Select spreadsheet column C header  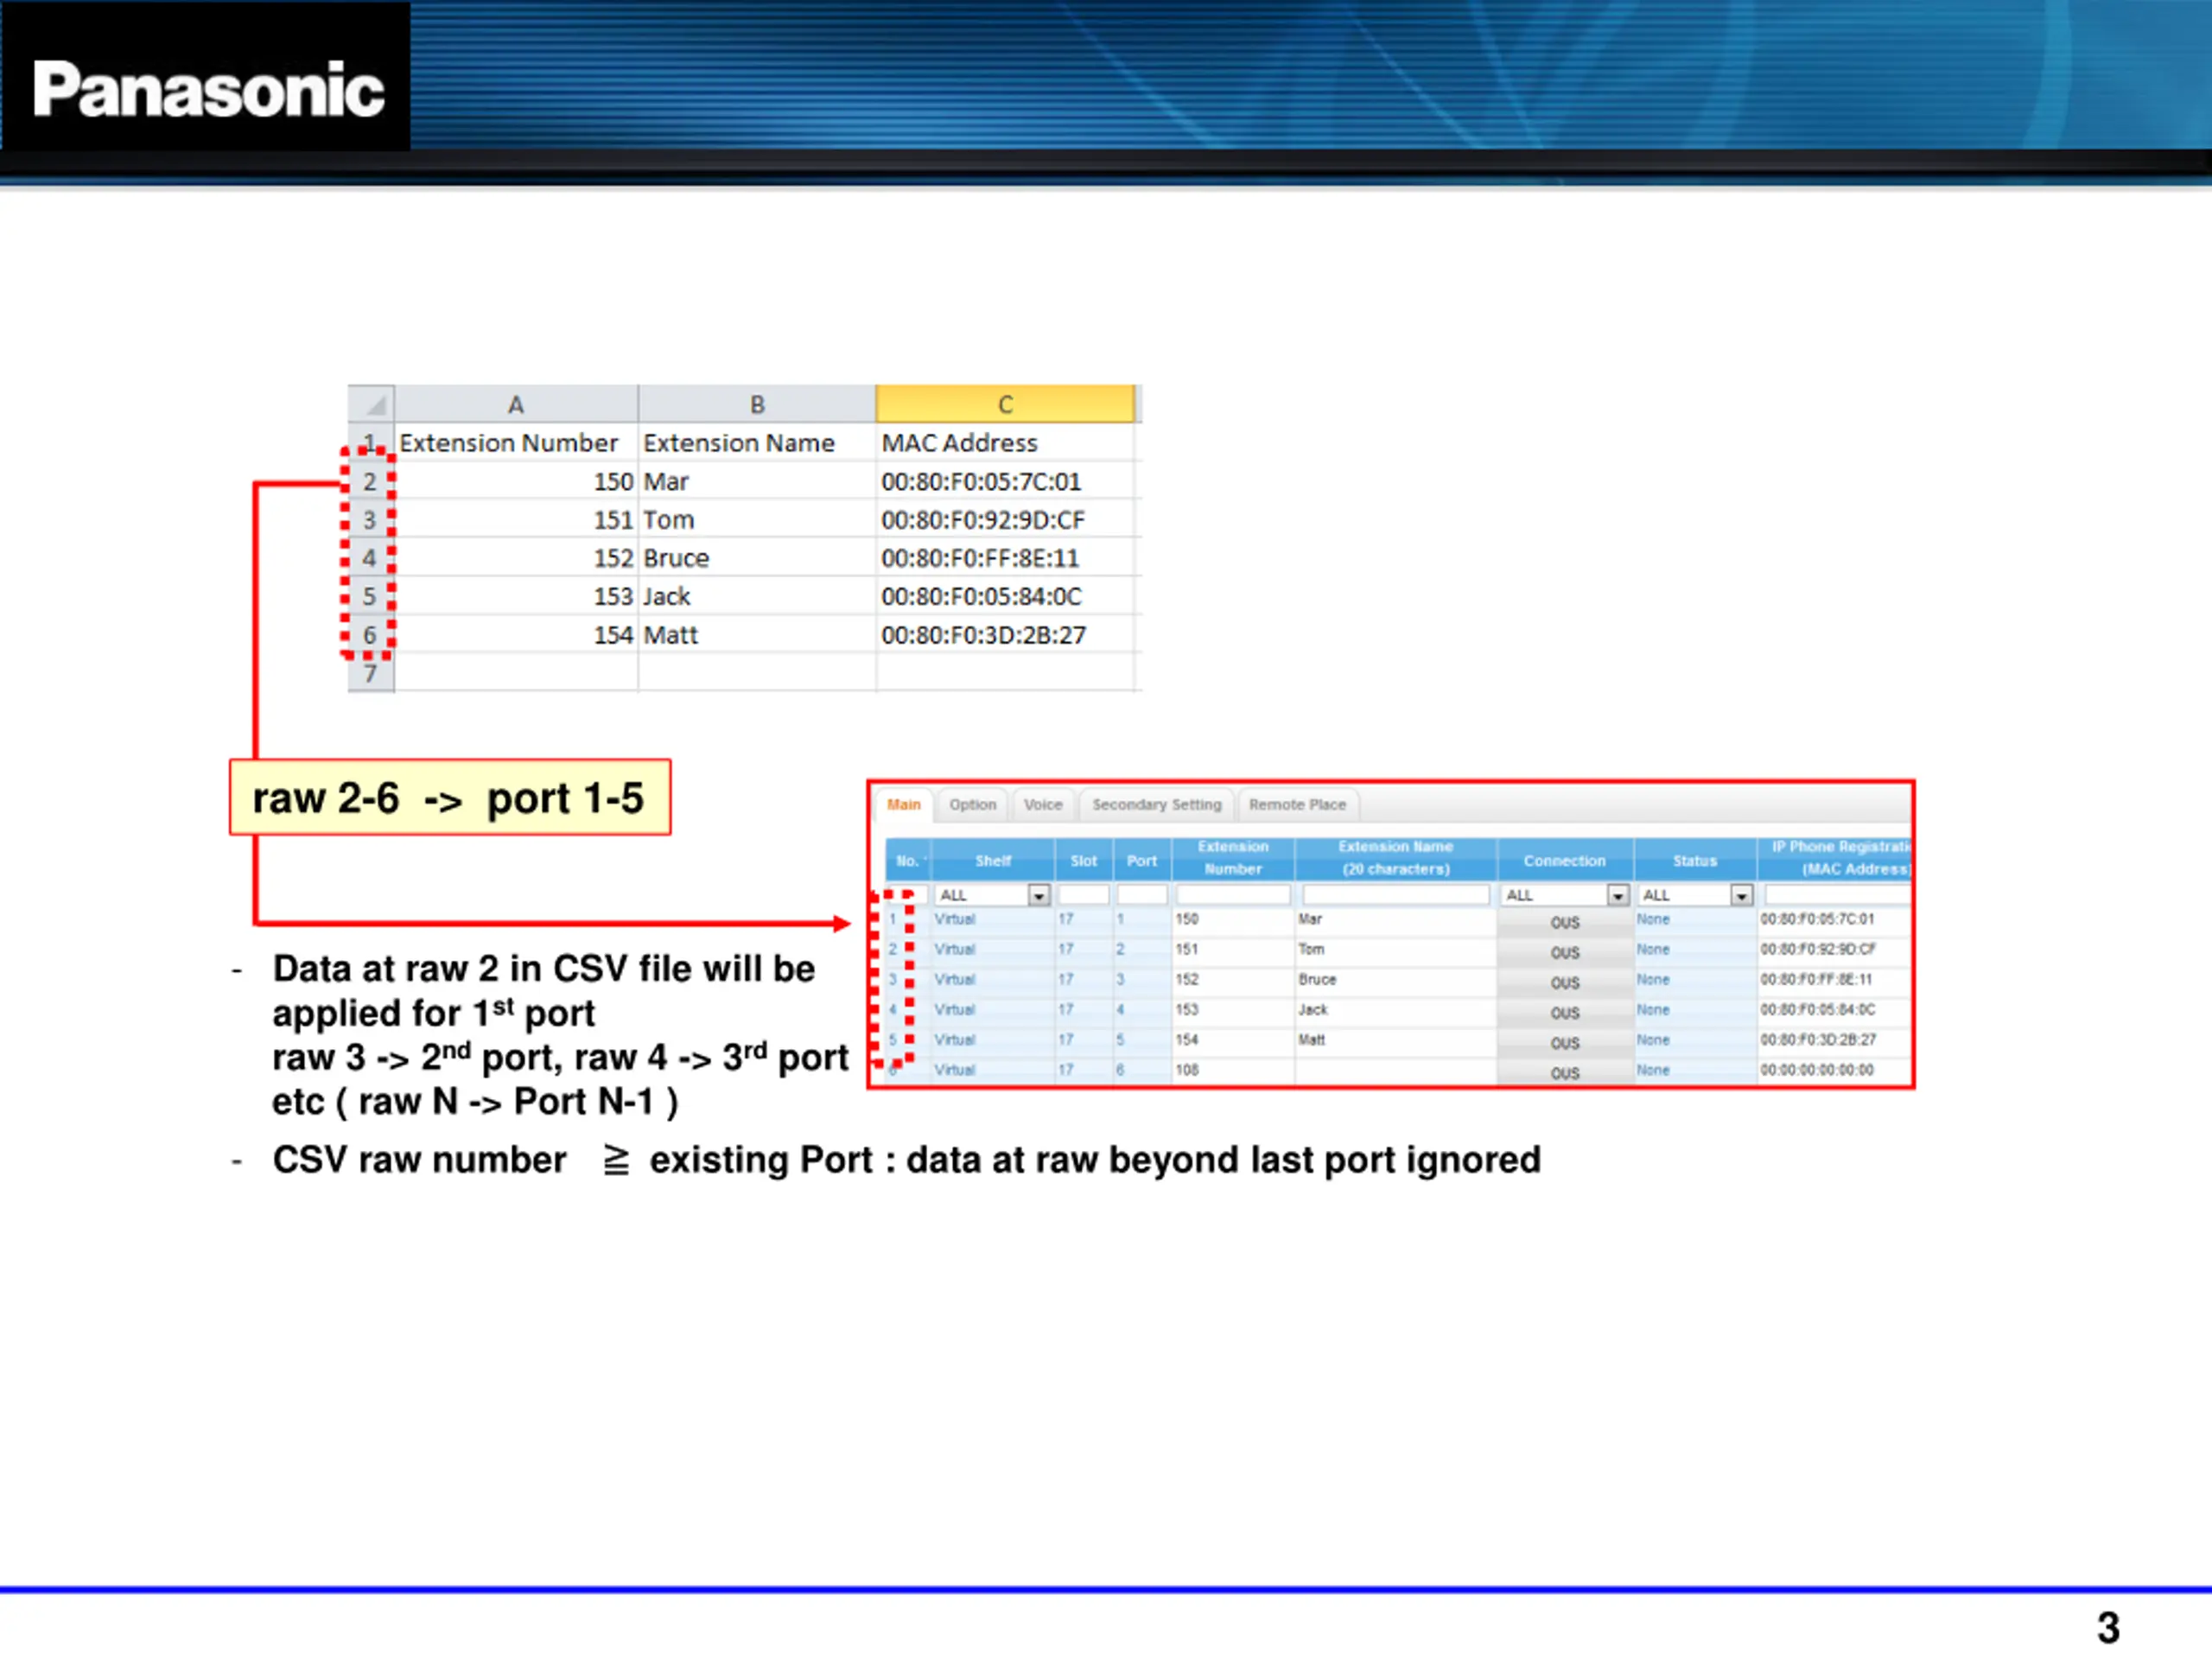point(1005,404)
